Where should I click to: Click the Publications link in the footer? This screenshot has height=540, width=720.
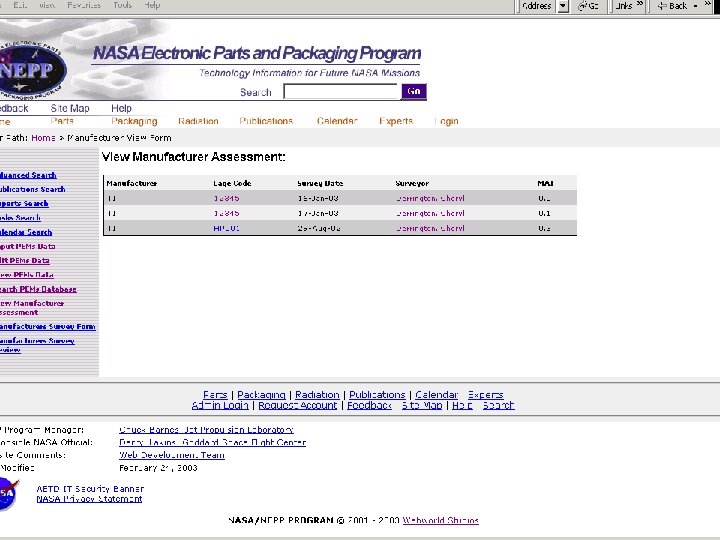(x=377, y=395)
